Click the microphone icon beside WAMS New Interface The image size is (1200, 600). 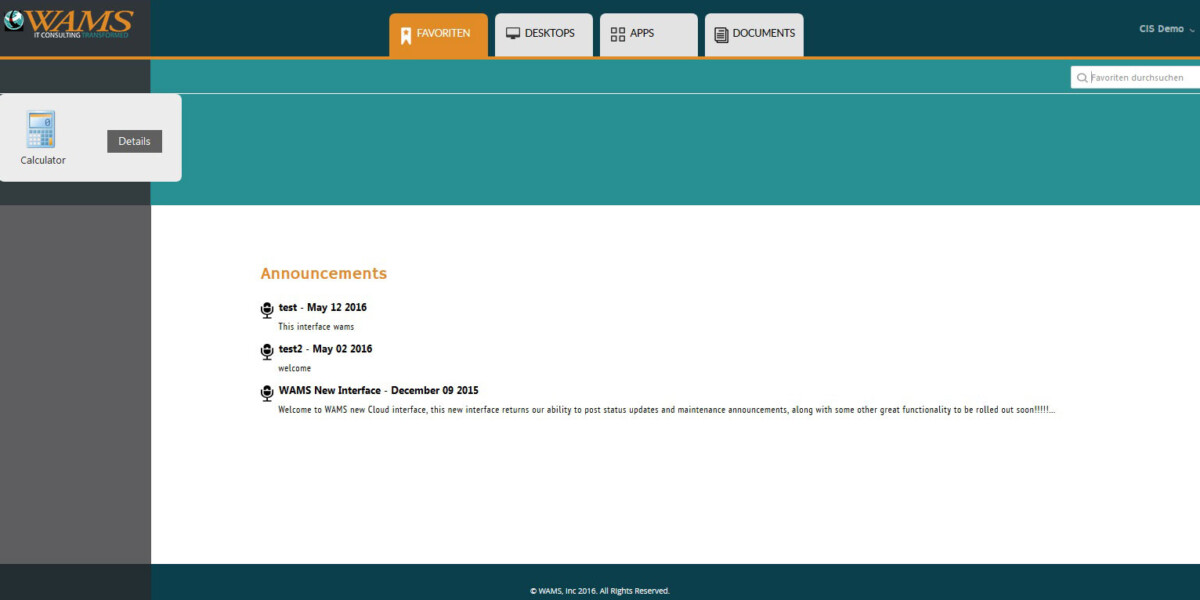[267, 393]
